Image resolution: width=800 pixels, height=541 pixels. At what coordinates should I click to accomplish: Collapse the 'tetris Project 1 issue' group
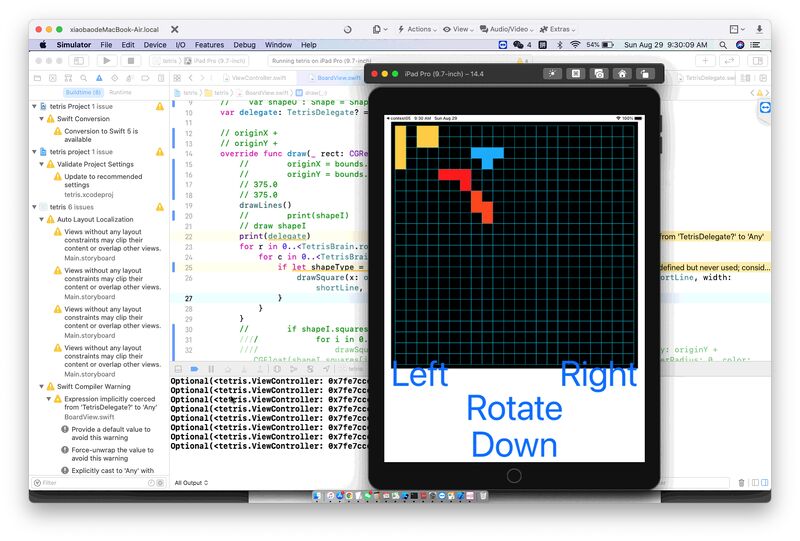click(34, 106)
